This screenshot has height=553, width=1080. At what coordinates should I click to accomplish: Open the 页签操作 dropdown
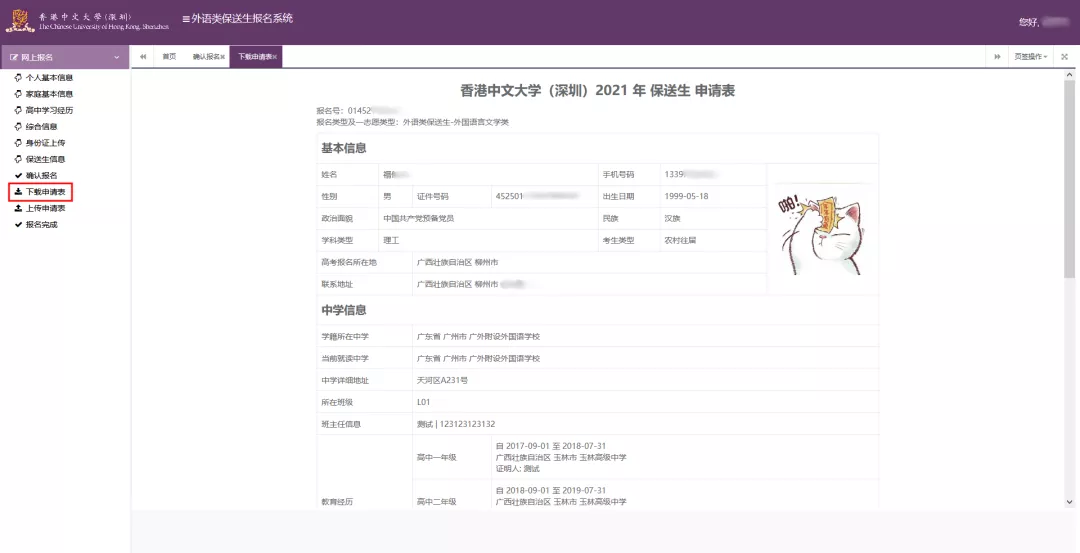click(1031, 57)
